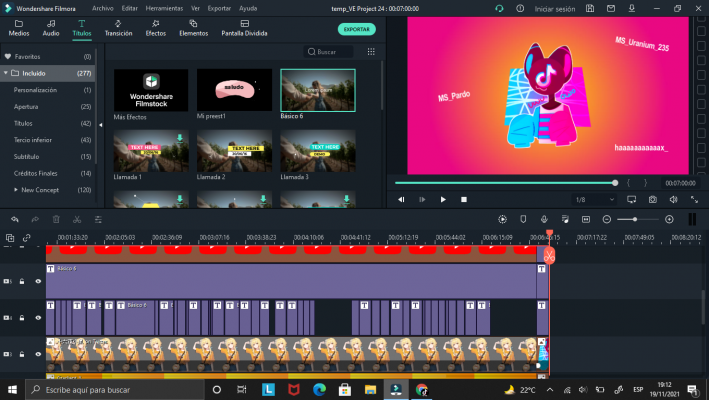Select Favoritos category
The width and height of the screenshot is (709, 400).
click(47, 56)
